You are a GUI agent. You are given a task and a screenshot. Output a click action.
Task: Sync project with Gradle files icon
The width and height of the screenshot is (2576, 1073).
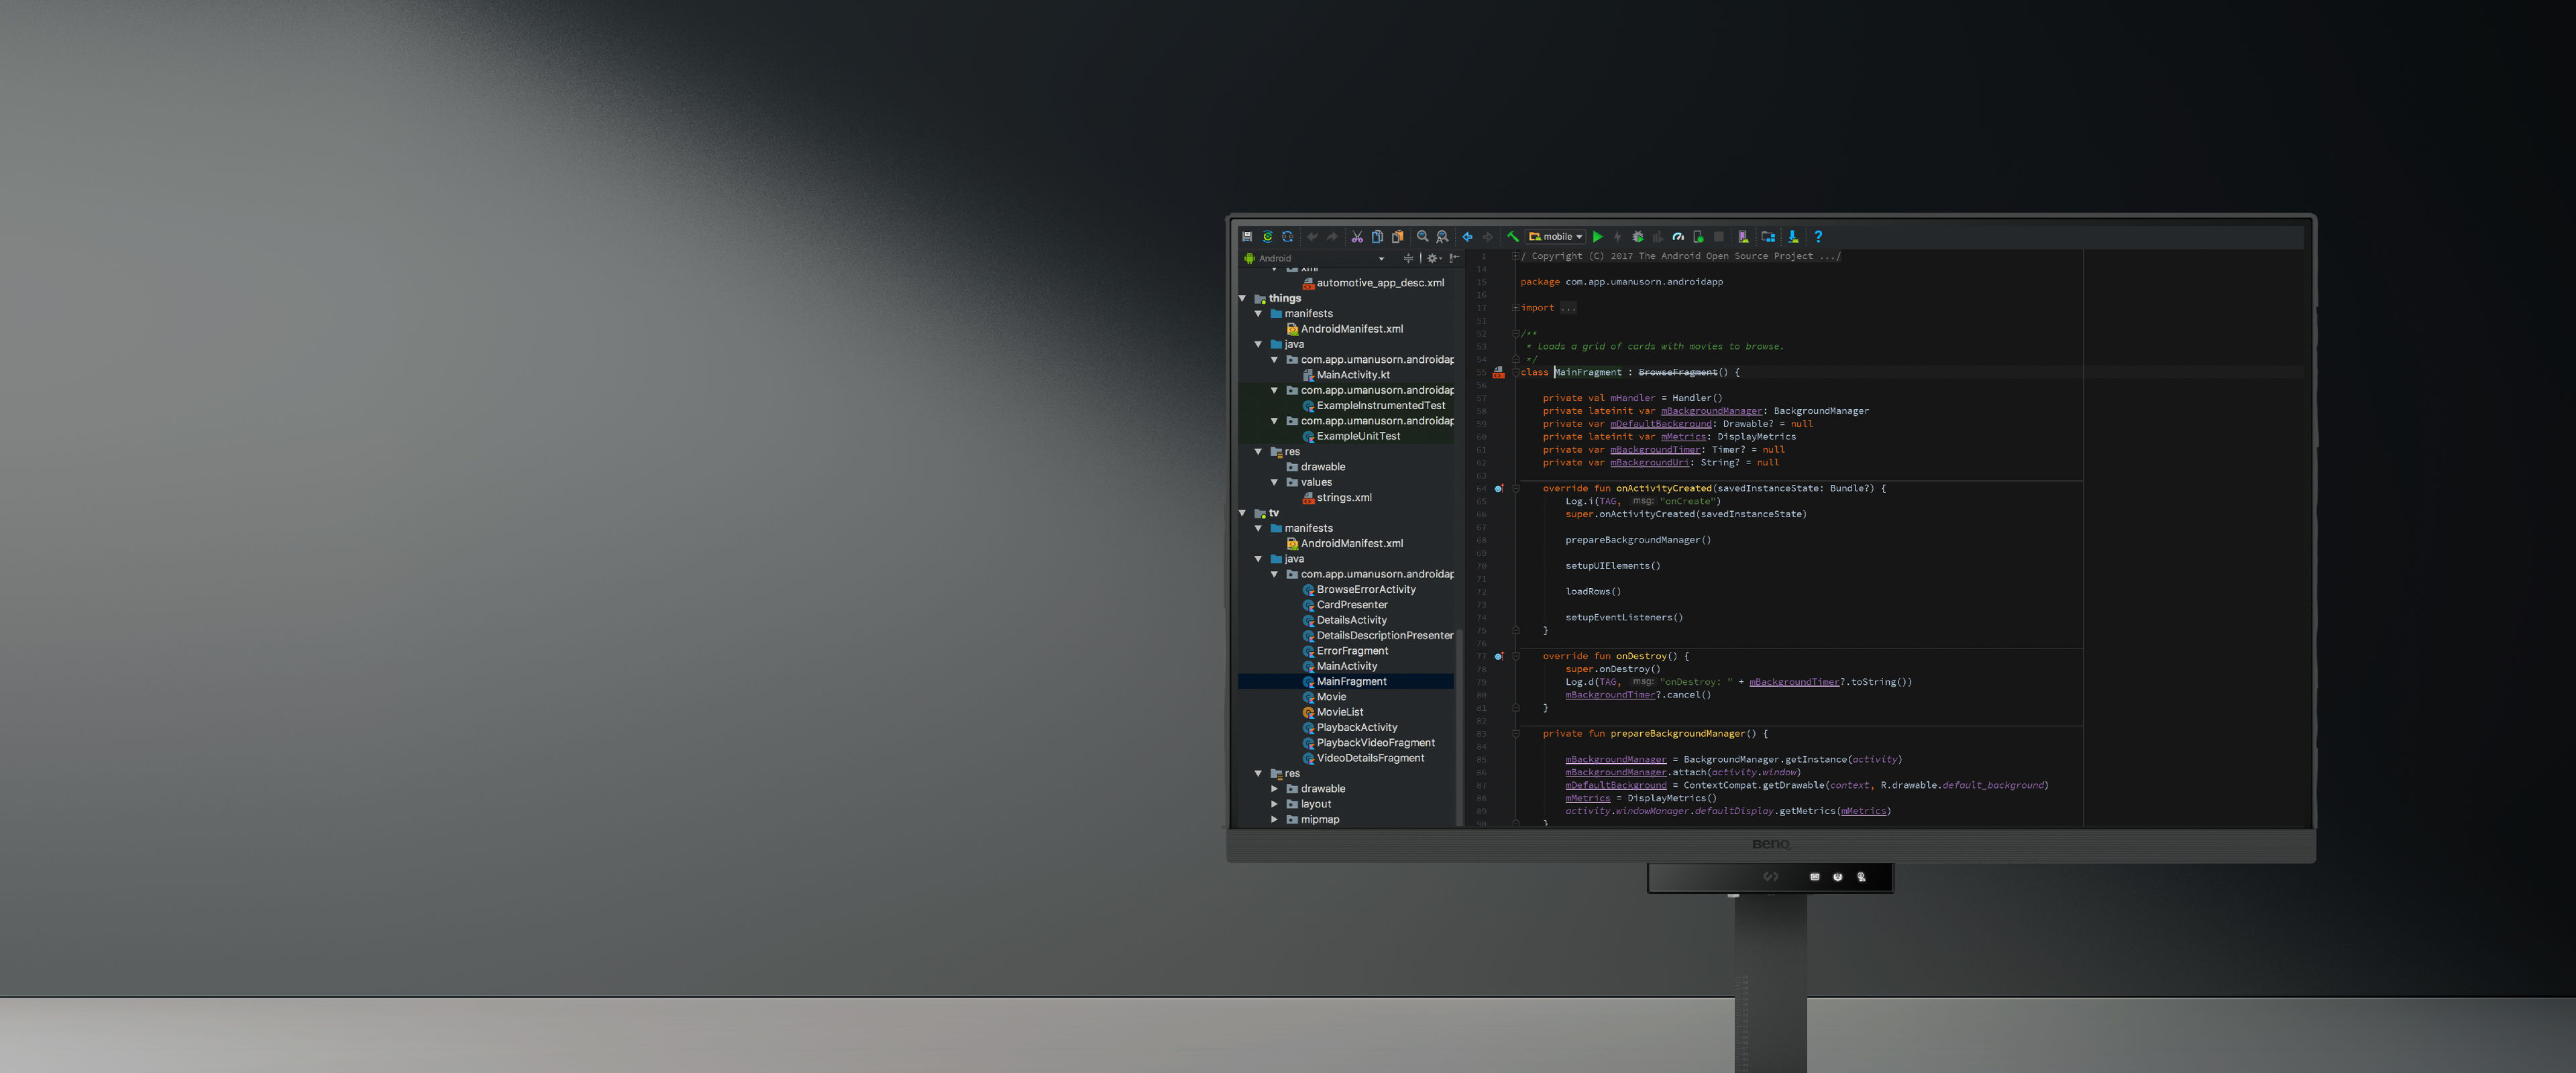click(1268, 237)
